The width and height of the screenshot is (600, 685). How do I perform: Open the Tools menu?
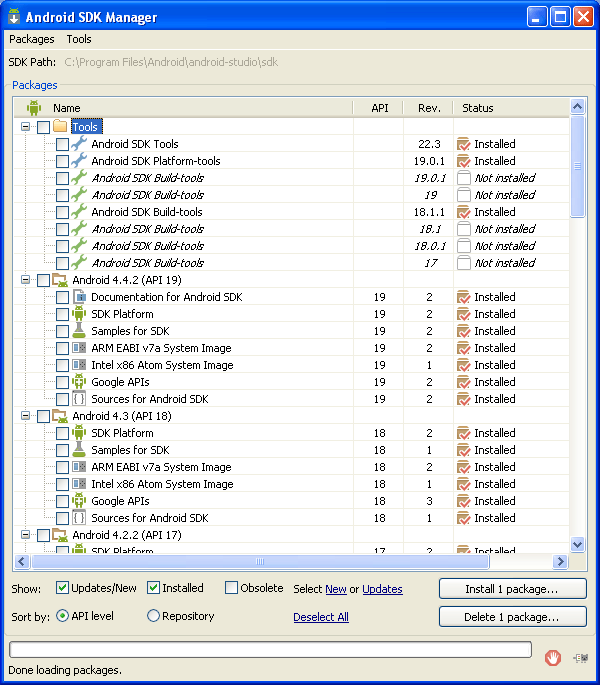pyautogui.click(x=79, y=39)
